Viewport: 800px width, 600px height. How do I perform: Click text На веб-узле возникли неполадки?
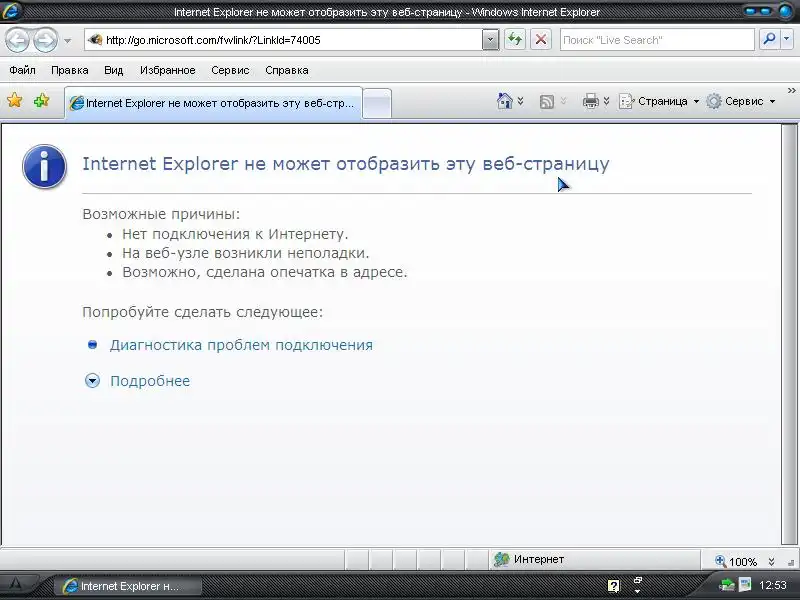coord(245,253)
